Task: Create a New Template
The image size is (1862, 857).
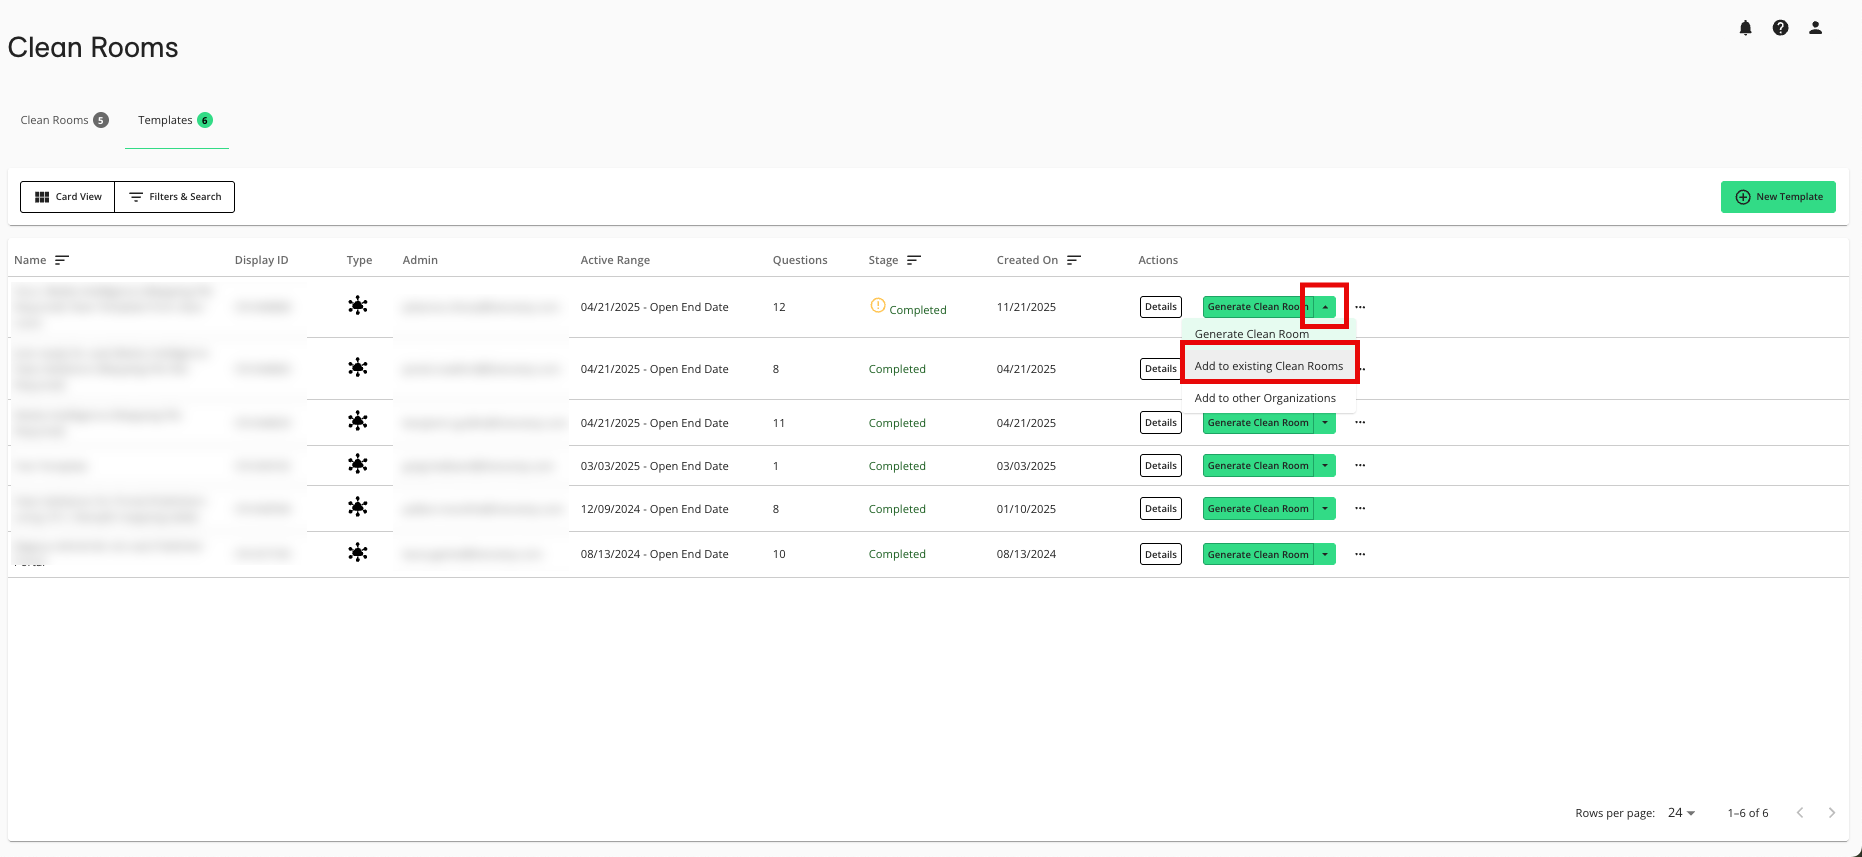Action: [1778, 197]
